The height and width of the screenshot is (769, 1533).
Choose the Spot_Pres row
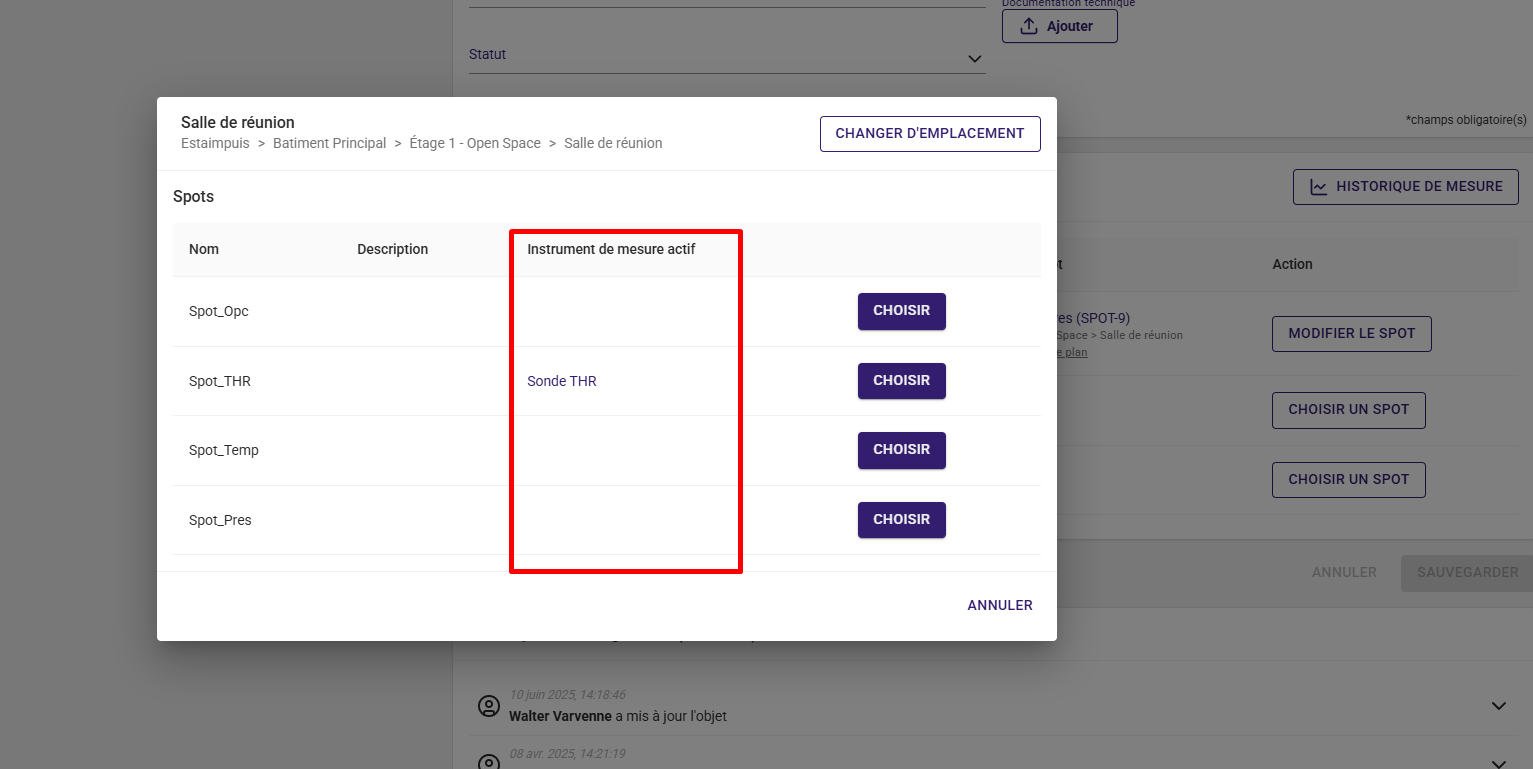(901, 520)
